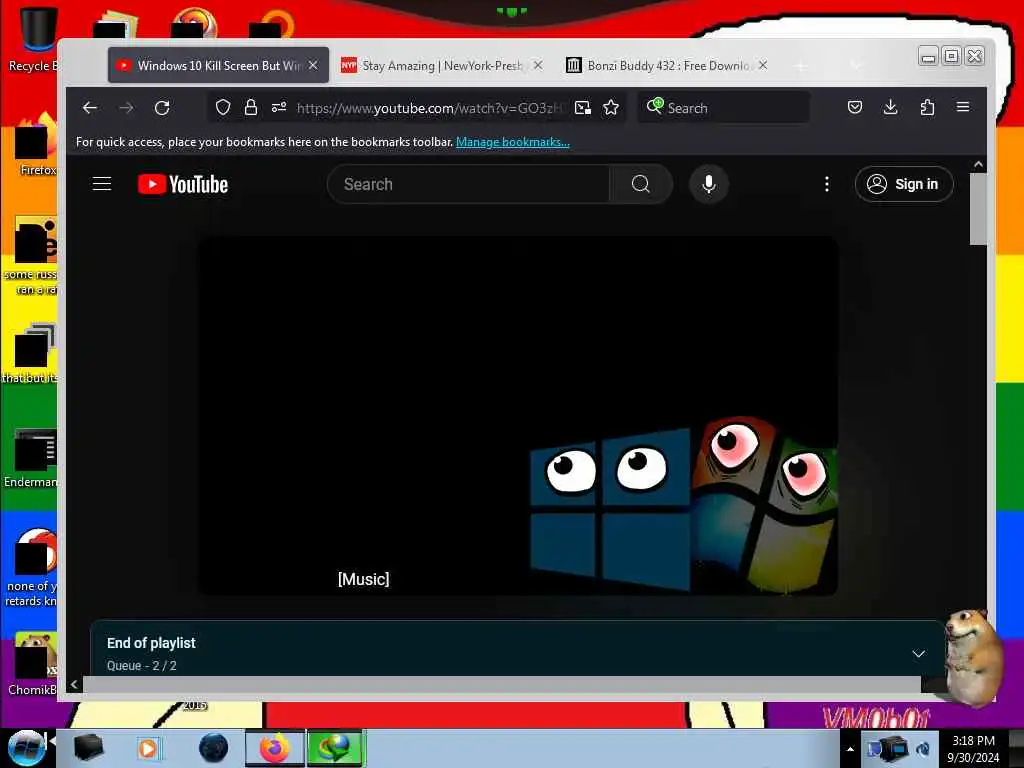
Task: Bookmark this page with the star
Action: [x=611, y=108]
